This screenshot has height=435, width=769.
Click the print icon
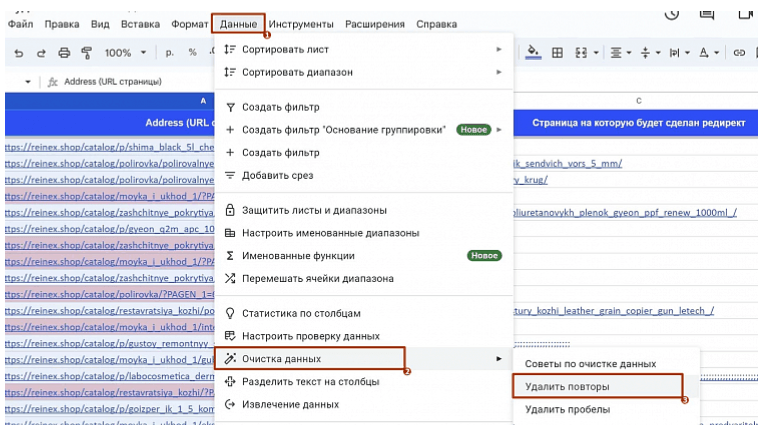[64, 53]
